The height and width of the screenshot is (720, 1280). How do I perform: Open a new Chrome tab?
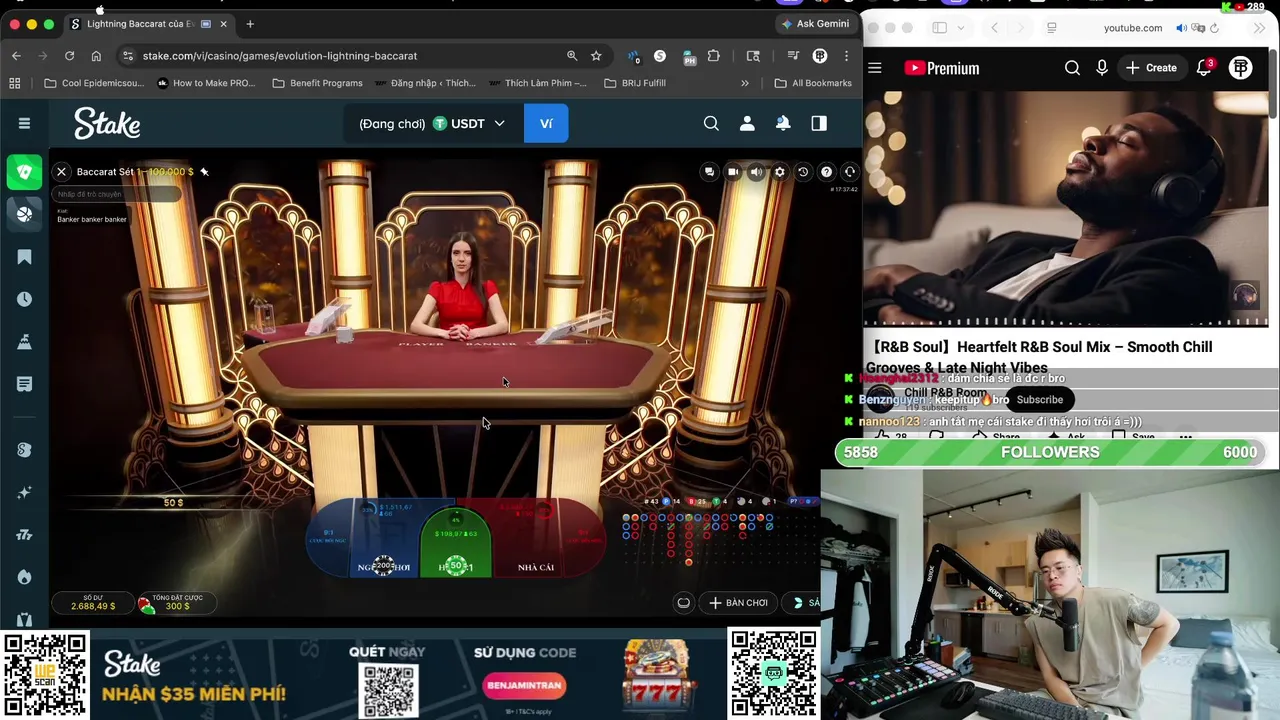click(250, 24)
